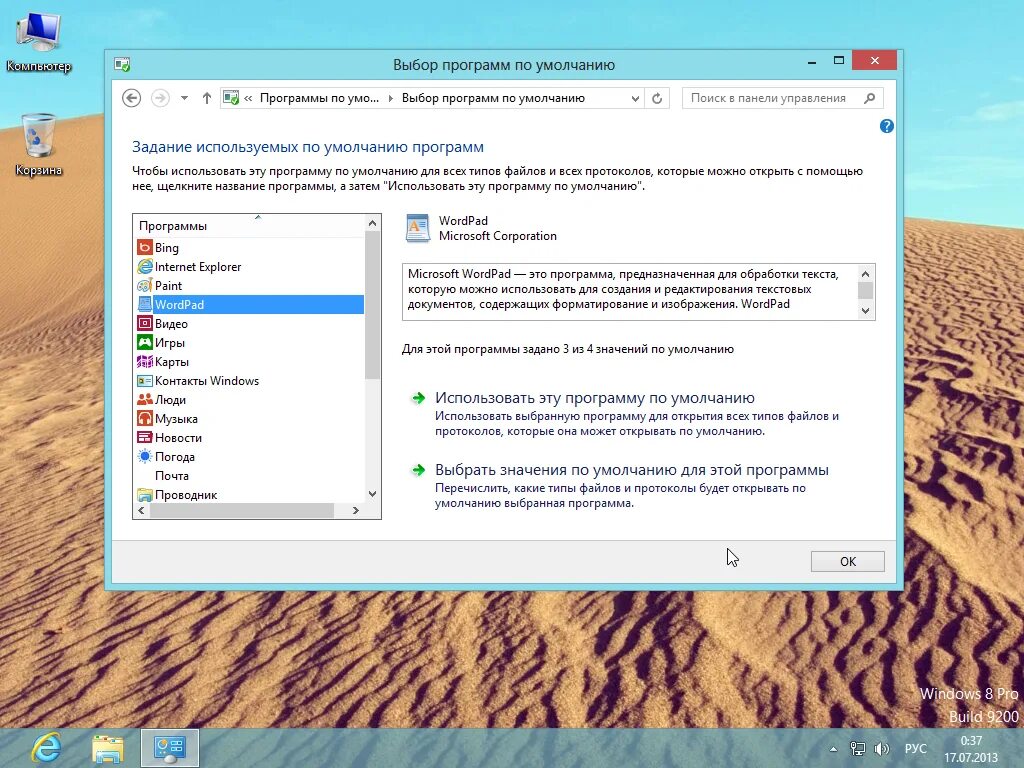Click Выбор программ по умолчанию breadcrumb
The image size is (1024, 768).
pos(493,98)
